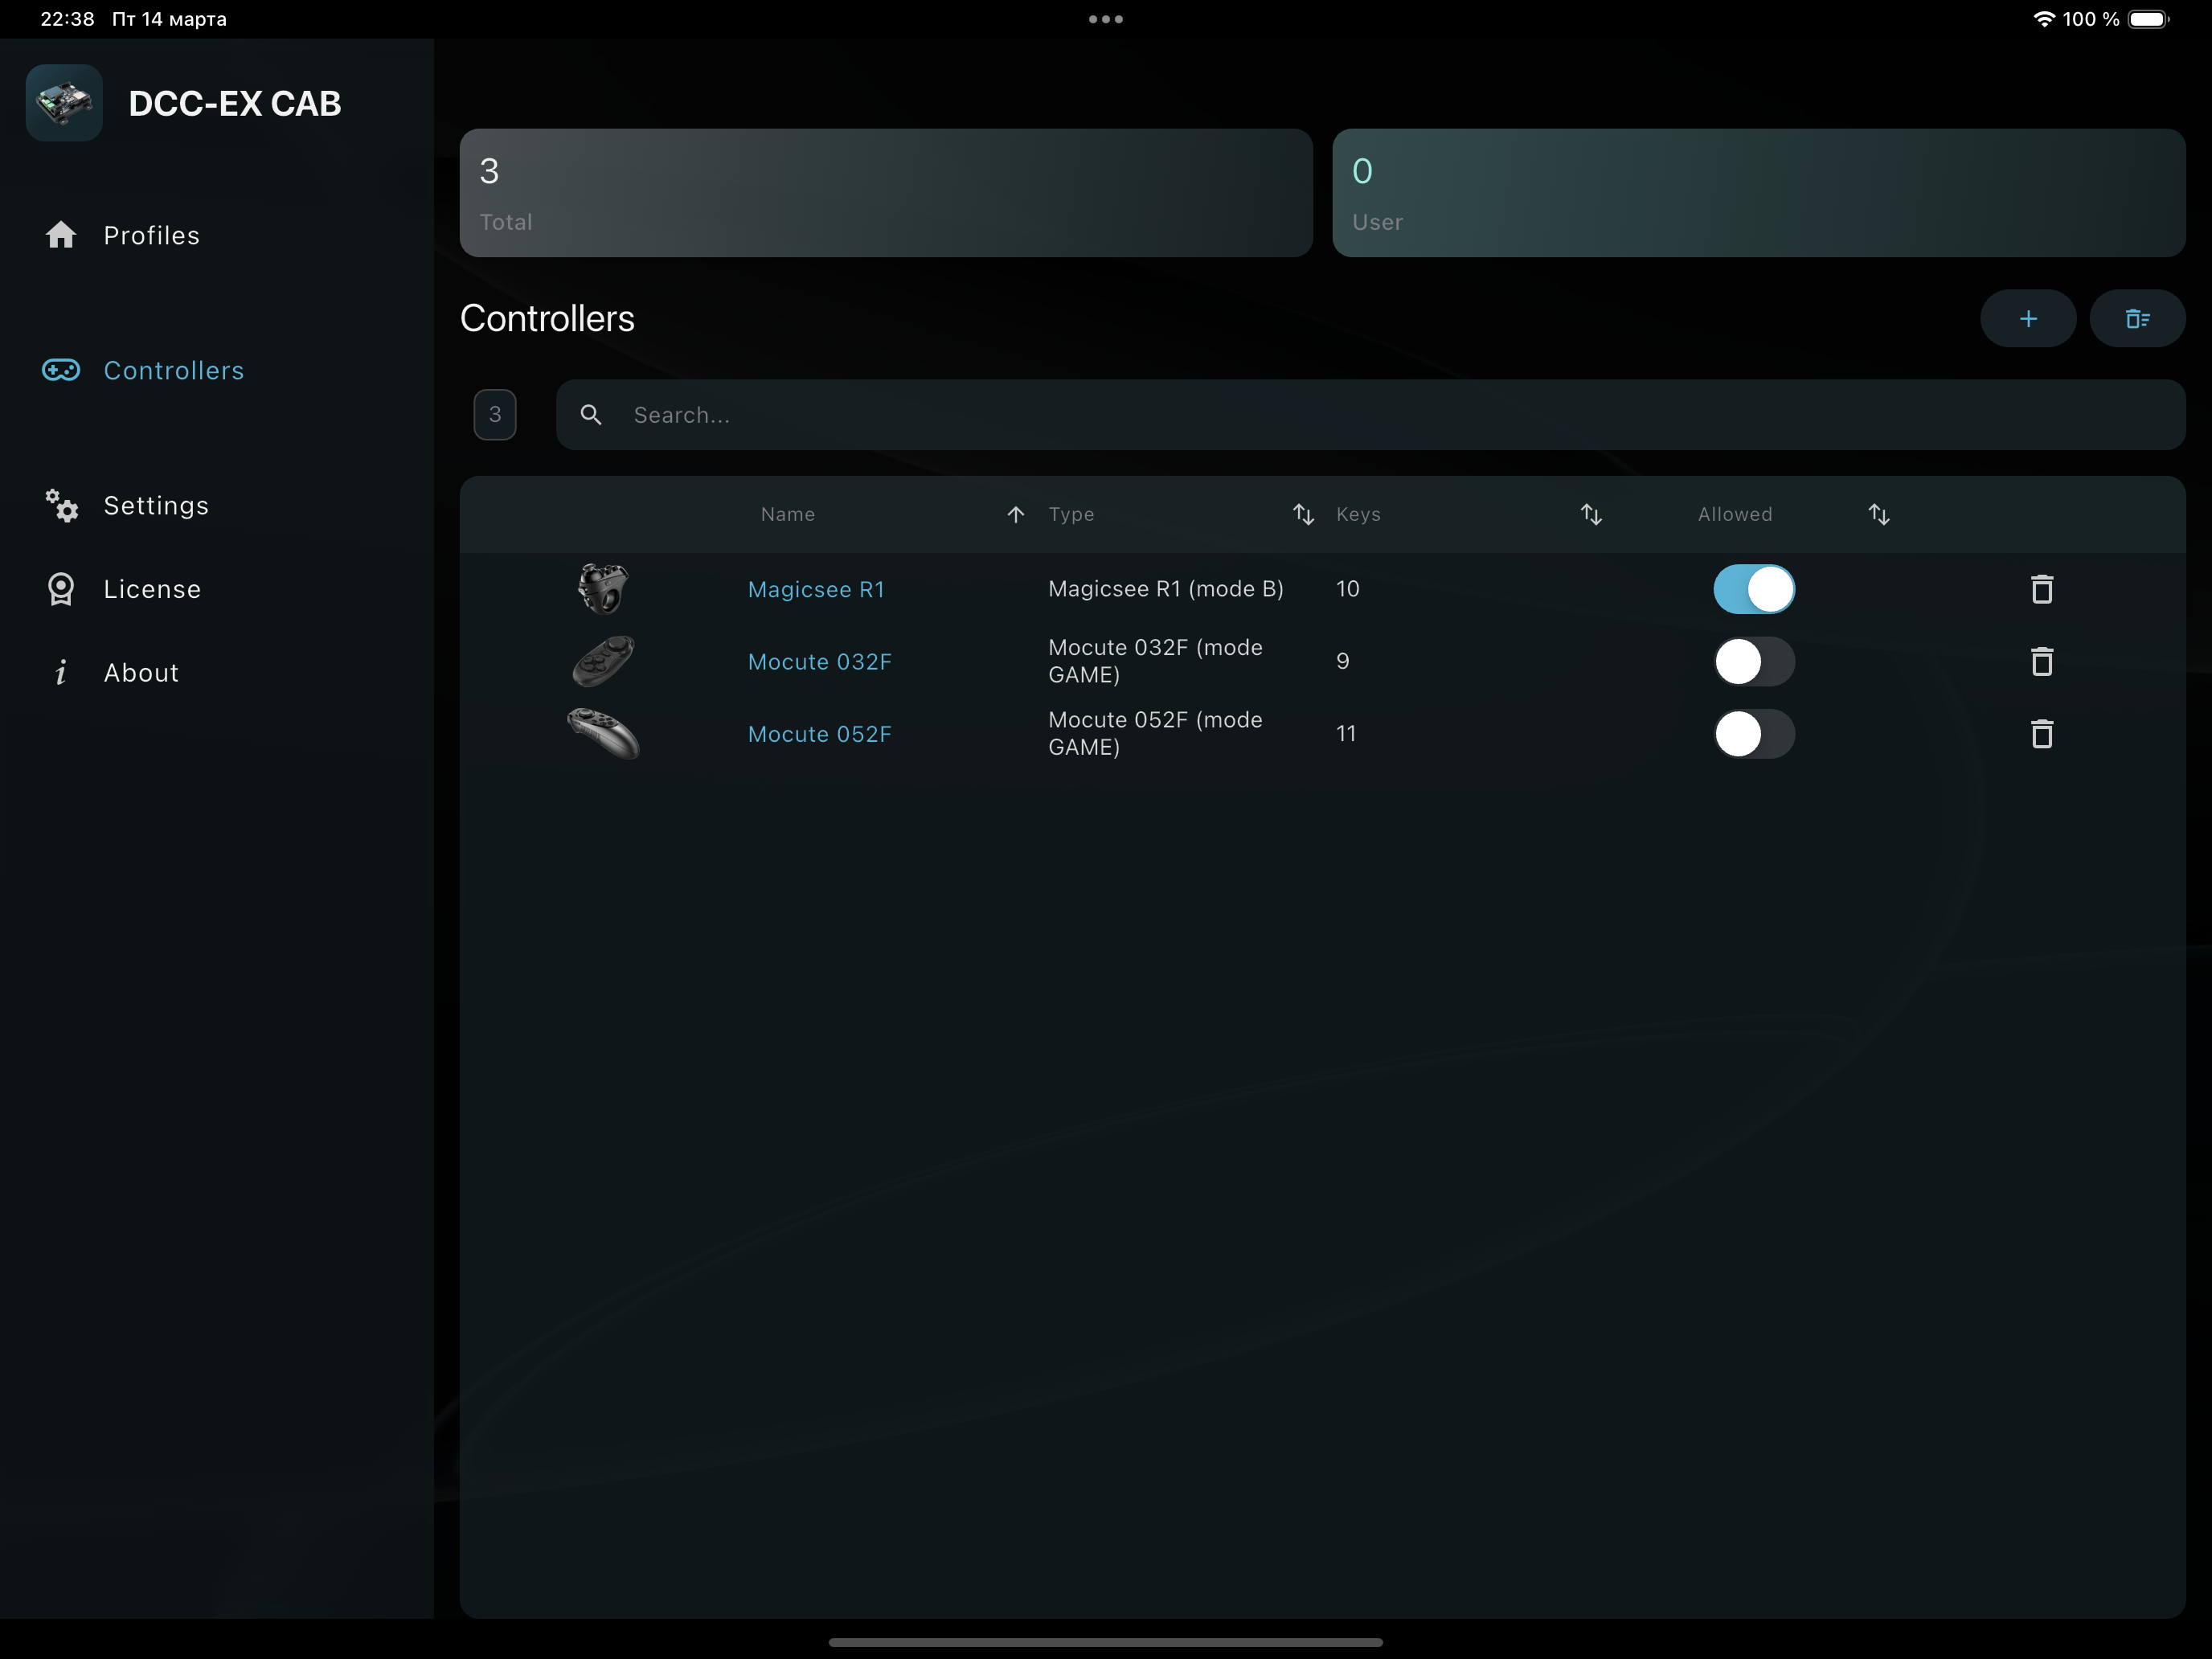
Task: Open the Mocute 032F link
Action: [x=819, y=662]
